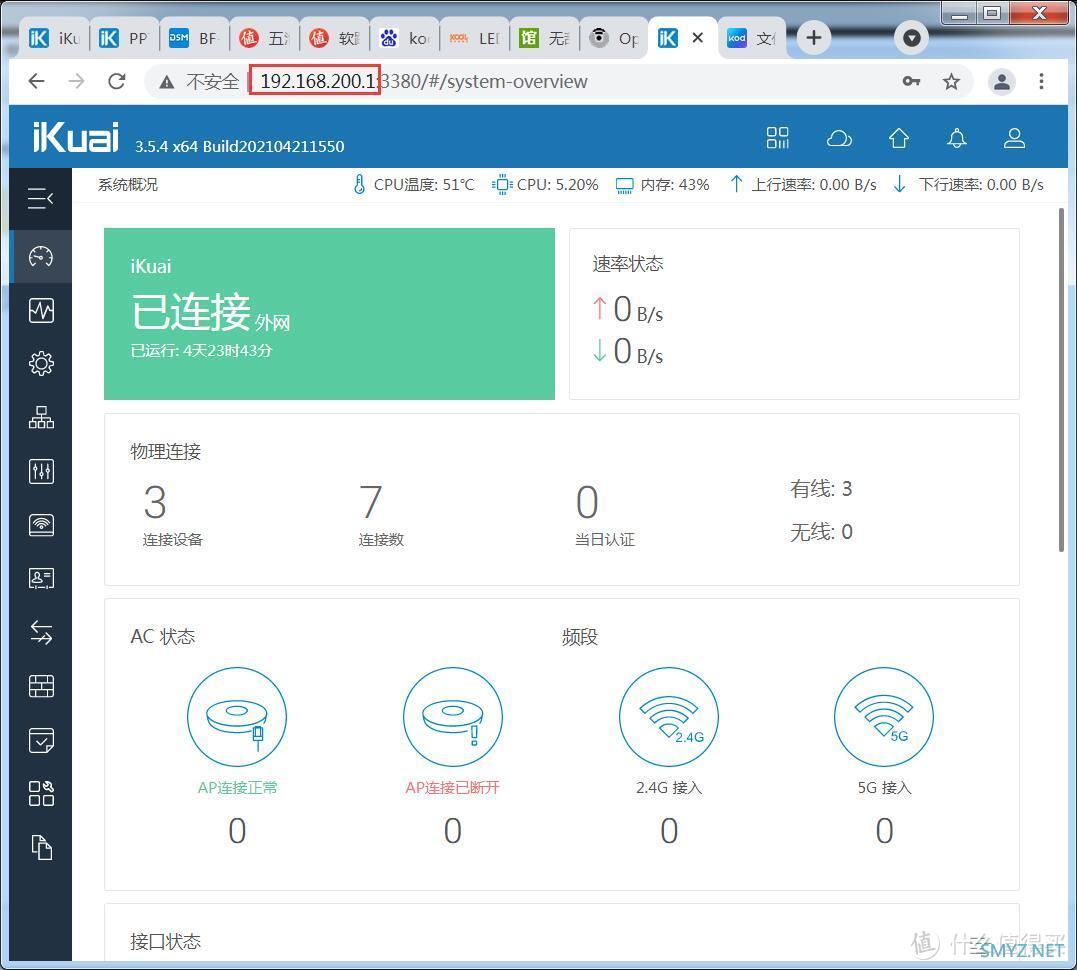Open Chrome profile avatar icon
1077x970 pixels.
pyautogui.click(x=1001, y=82)
